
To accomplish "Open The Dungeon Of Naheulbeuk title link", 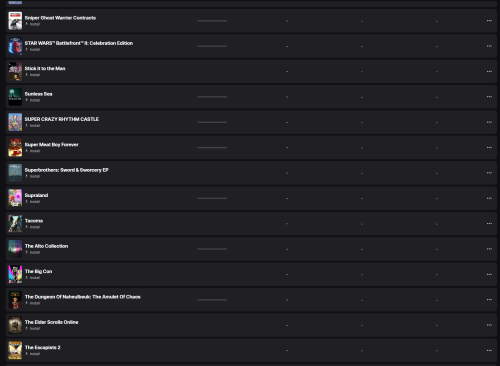I will [83, 297].
